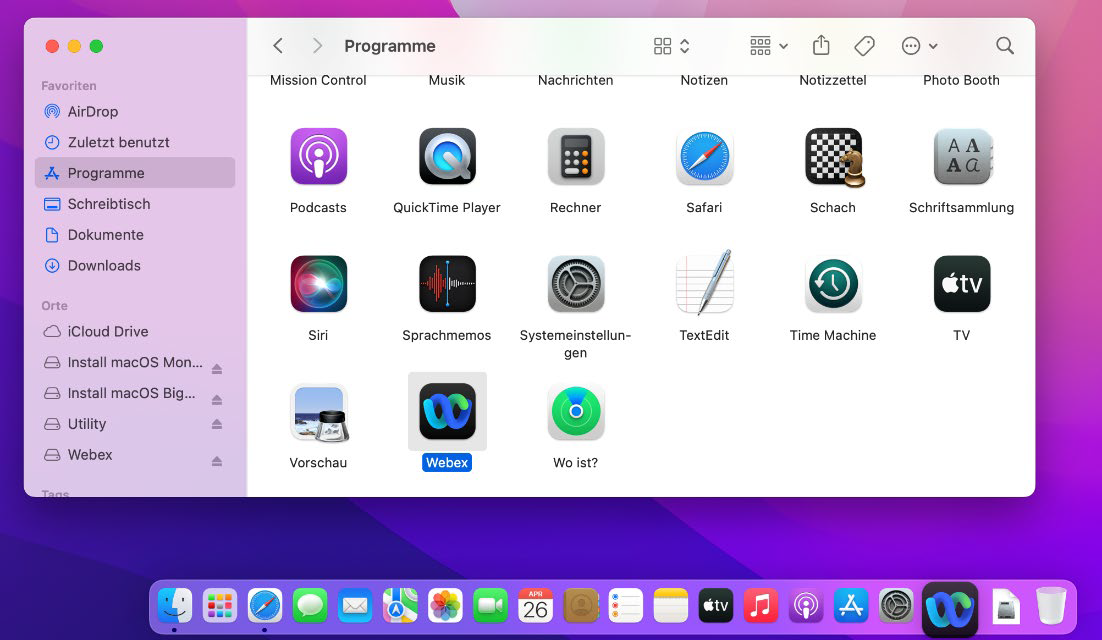Click the Photo Booth label in Finder
This screenshot has height=640, width=1102.
(x=961, y=80)
